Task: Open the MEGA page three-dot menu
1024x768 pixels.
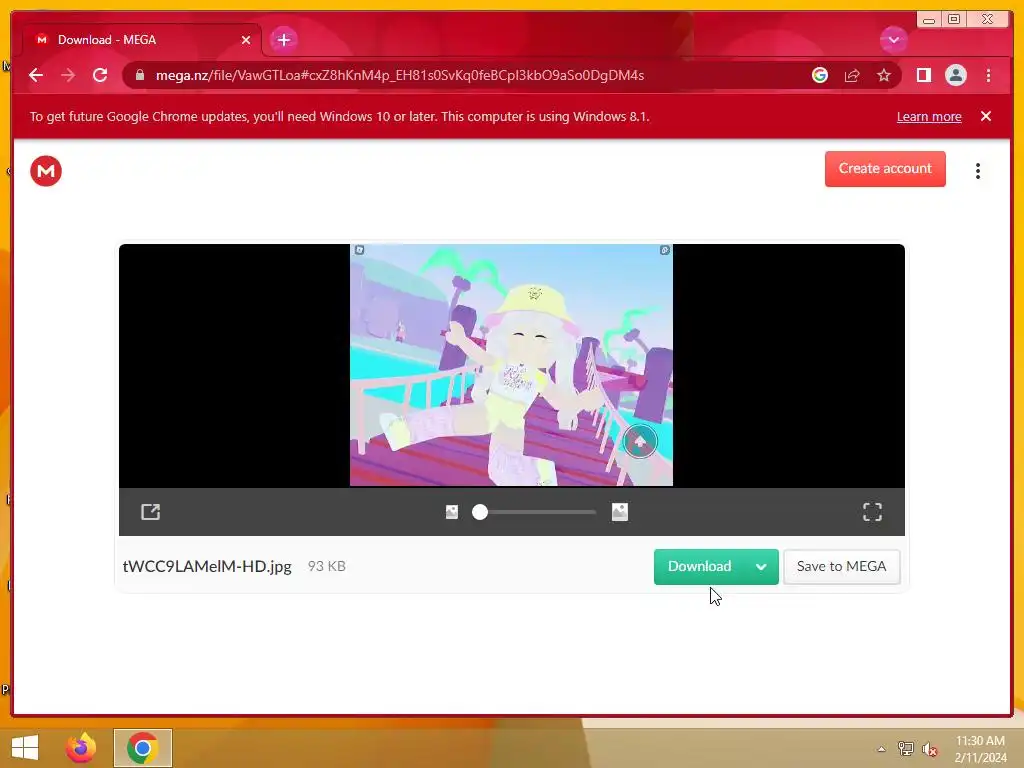Action: click(x=978, y=171)
